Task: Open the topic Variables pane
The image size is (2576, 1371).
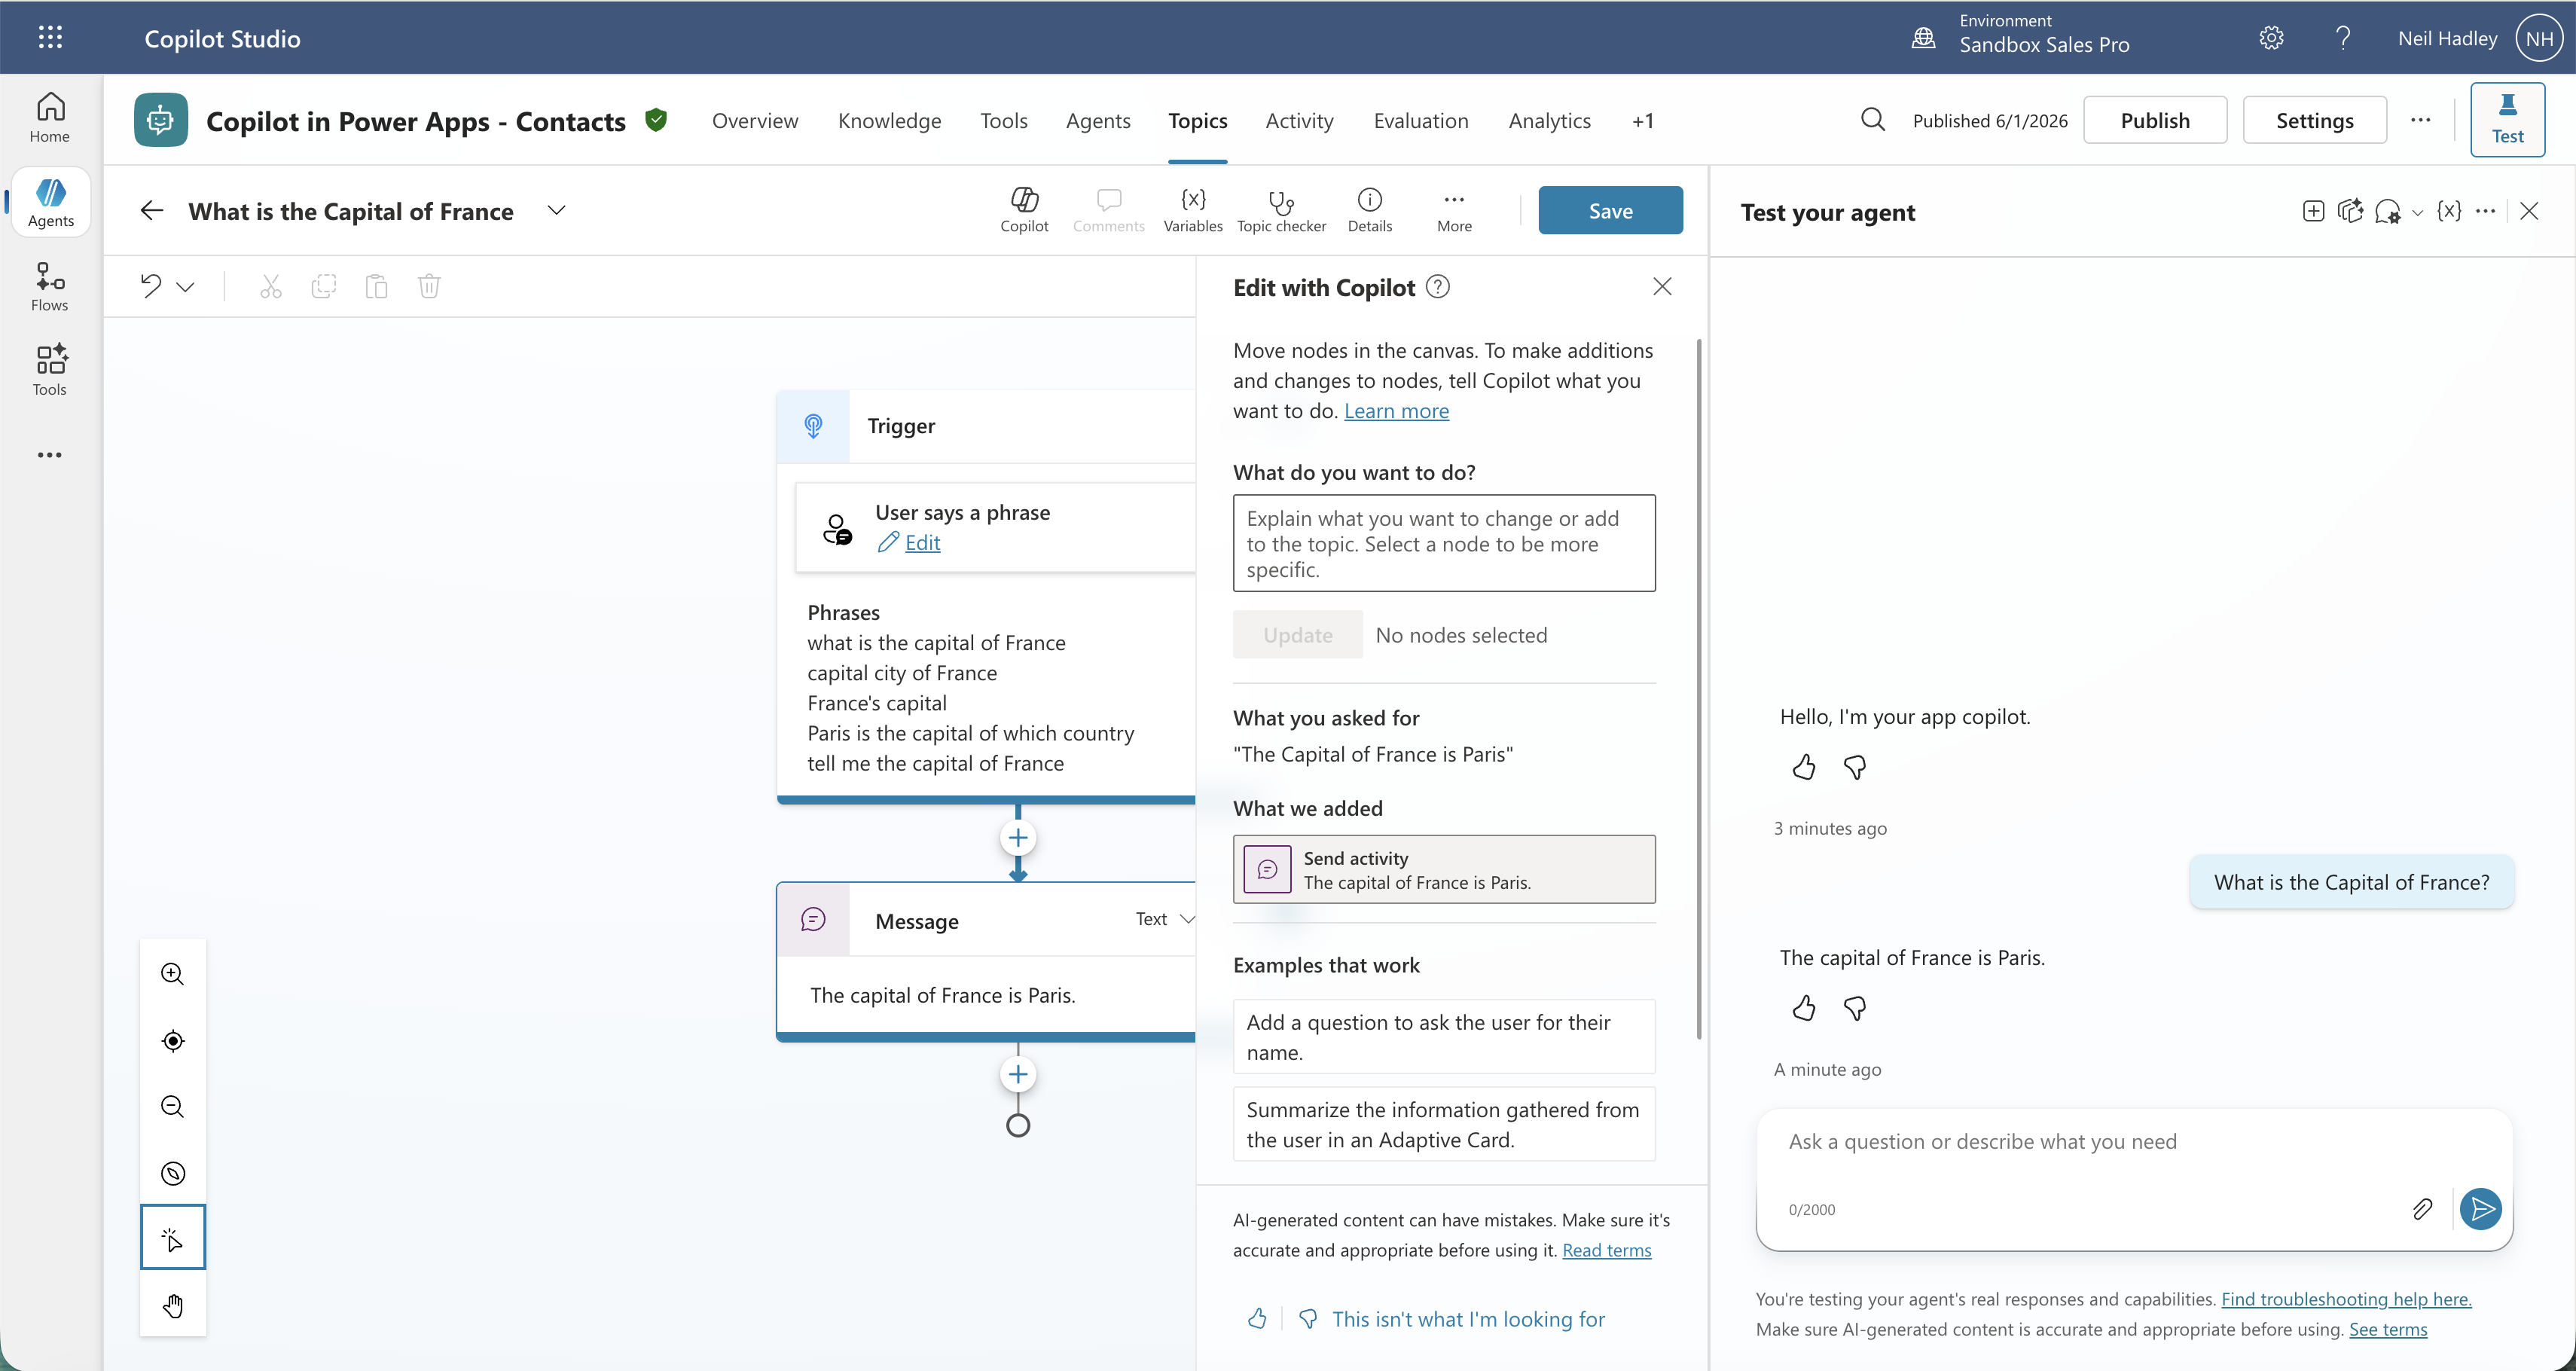Action: [1193, 210]
